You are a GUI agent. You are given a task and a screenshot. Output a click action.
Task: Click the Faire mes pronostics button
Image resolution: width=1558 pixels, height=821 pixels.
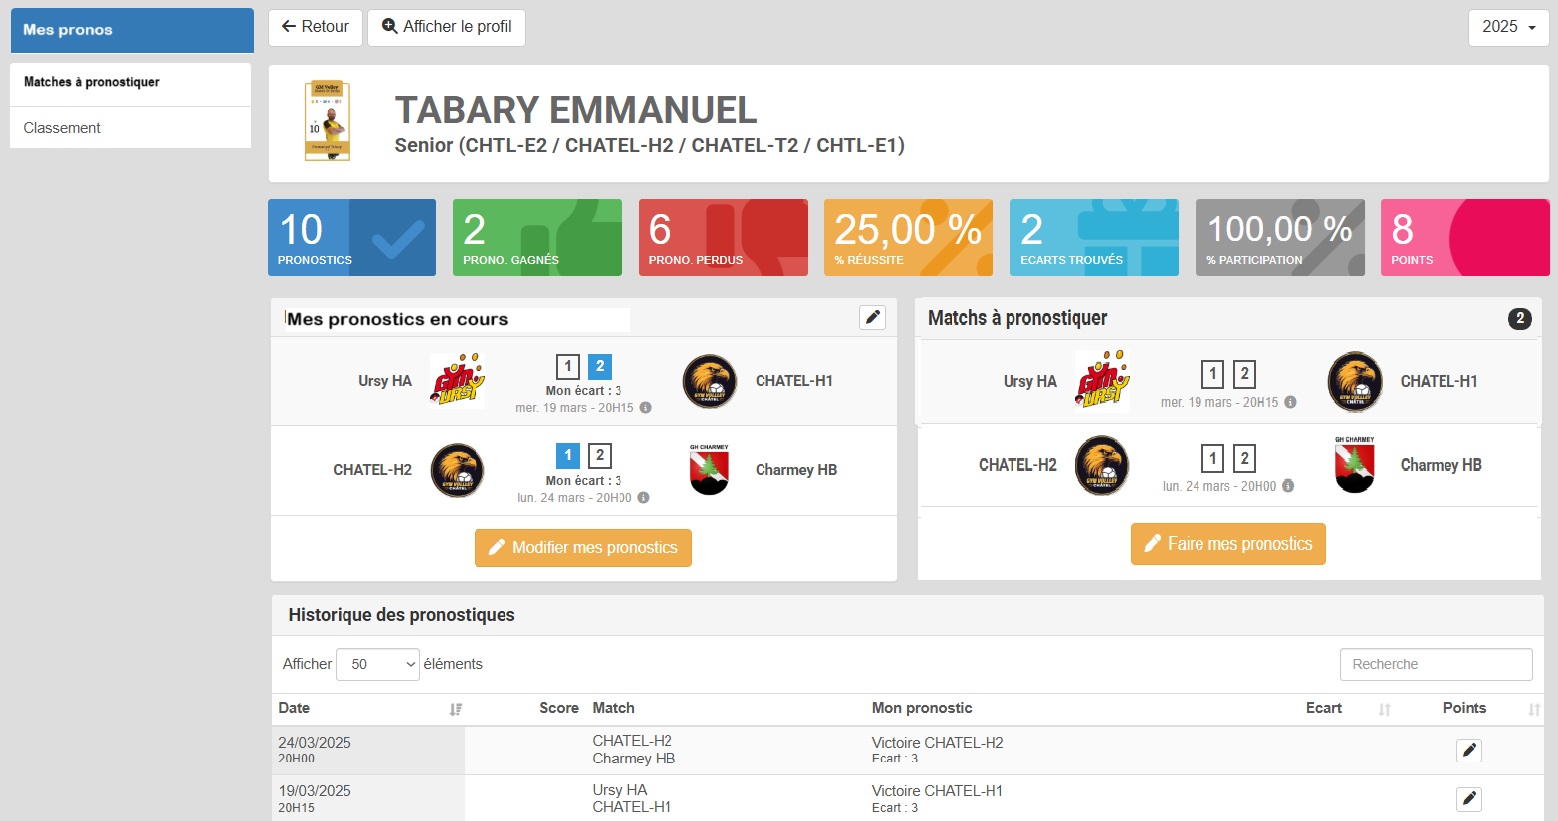[1228, 544]
